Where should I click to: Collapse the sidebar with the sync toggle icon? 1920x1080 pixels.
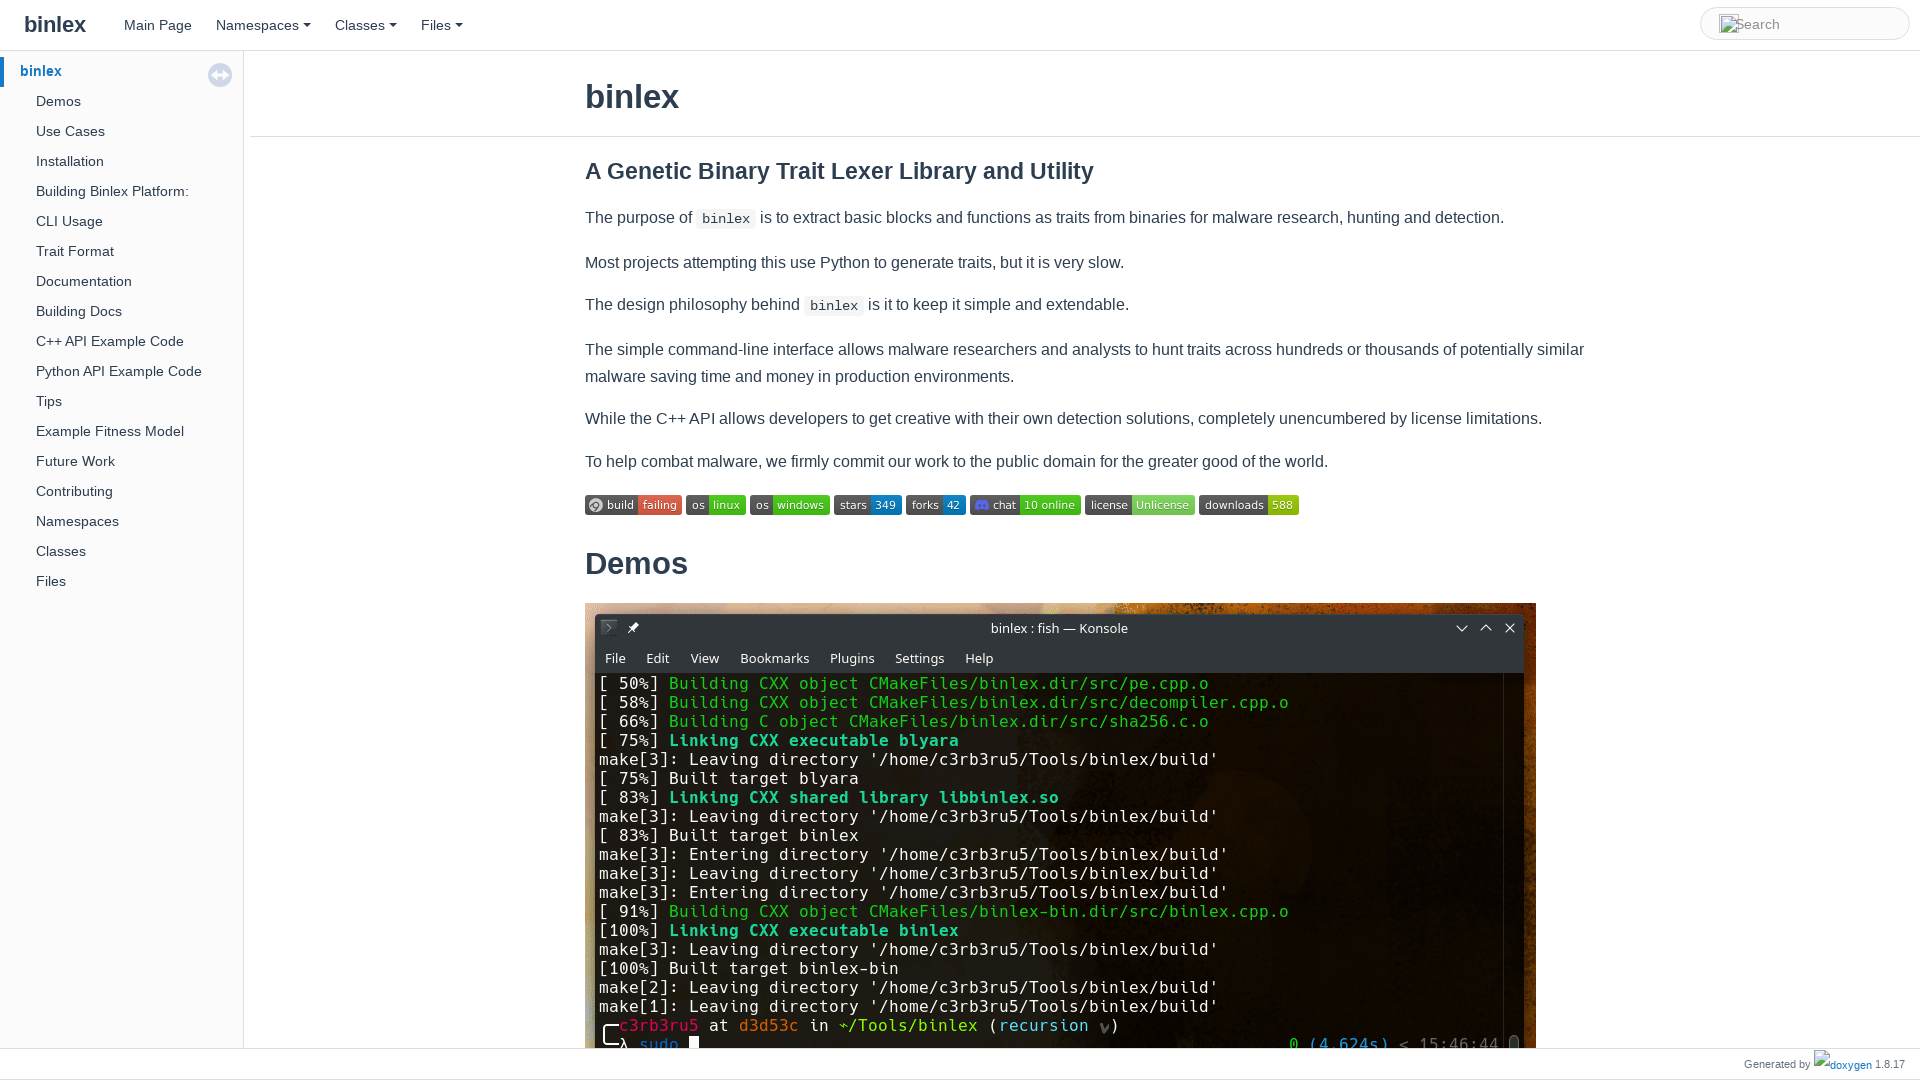click(220, 75)
